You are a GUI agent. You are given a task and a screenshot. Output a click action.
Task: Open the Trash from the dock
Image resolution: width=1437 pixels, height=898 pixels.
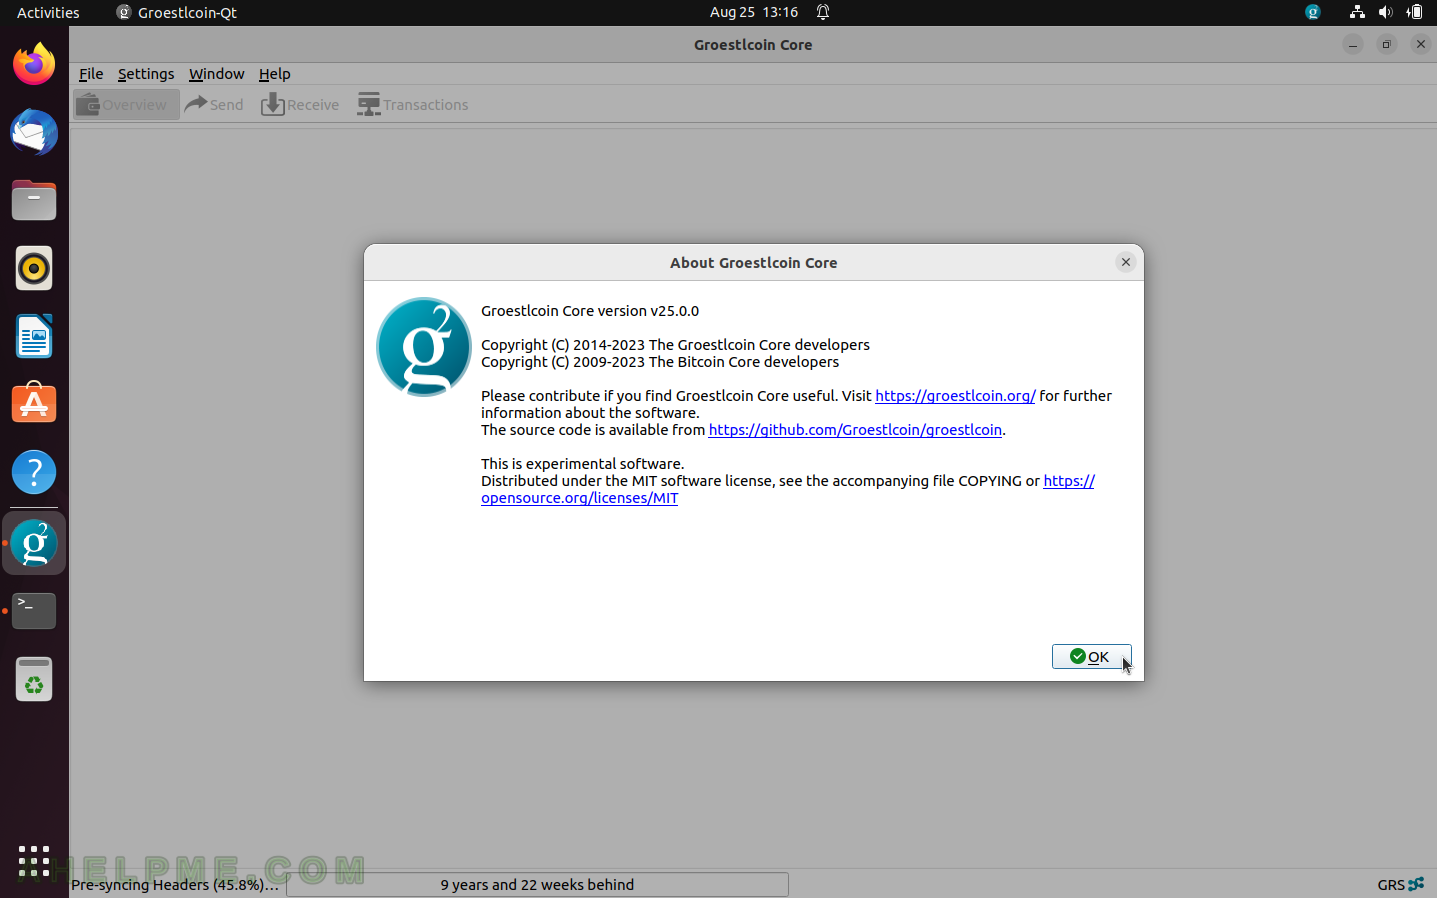(34, 680)
